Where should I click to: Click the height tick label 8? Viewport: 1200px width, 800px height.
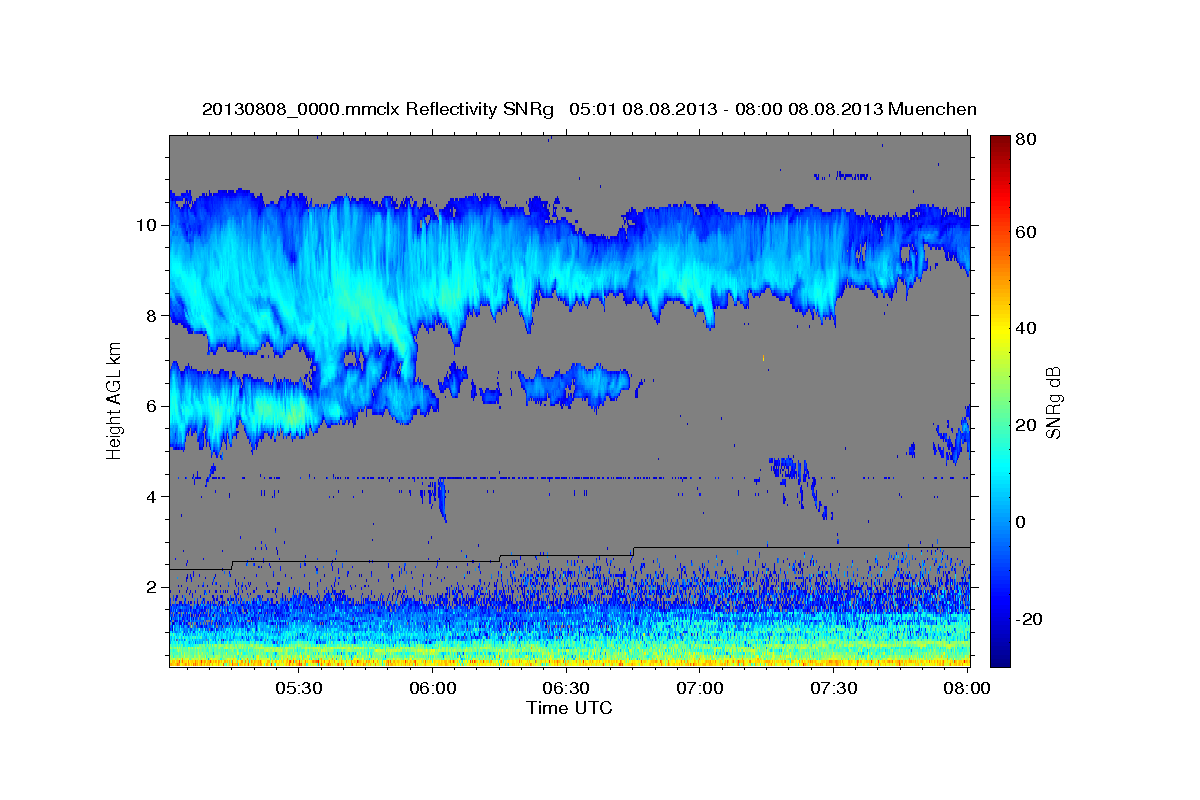tap(150, 316)
